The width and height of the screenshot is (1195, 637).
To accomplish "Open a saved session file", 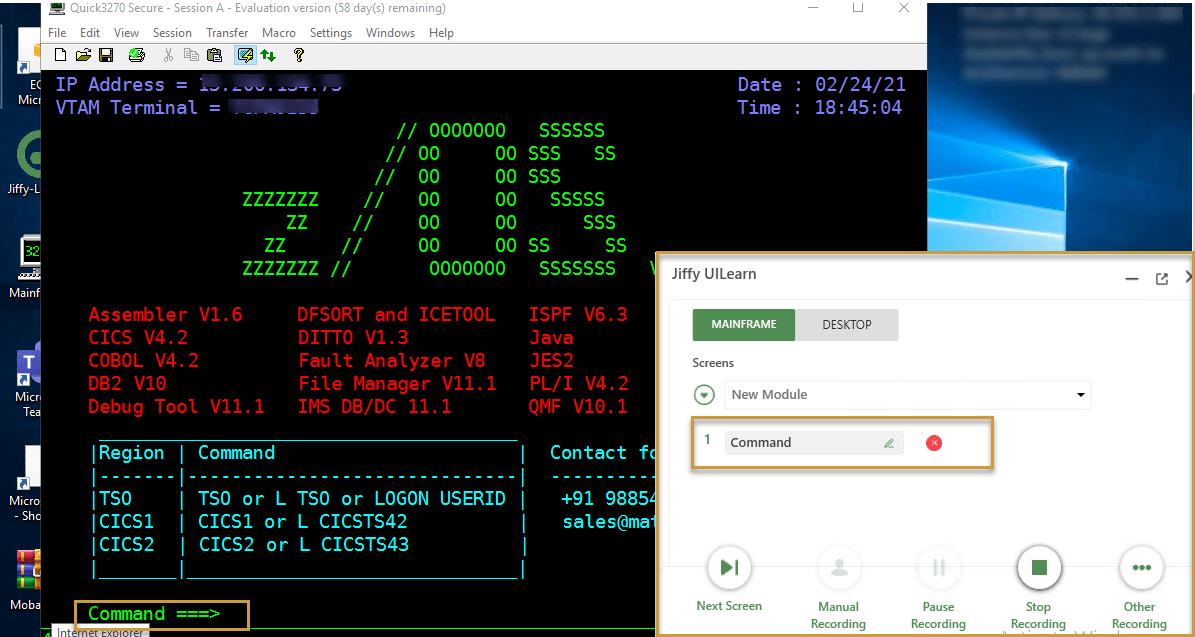I will click(x=83, y=55).
